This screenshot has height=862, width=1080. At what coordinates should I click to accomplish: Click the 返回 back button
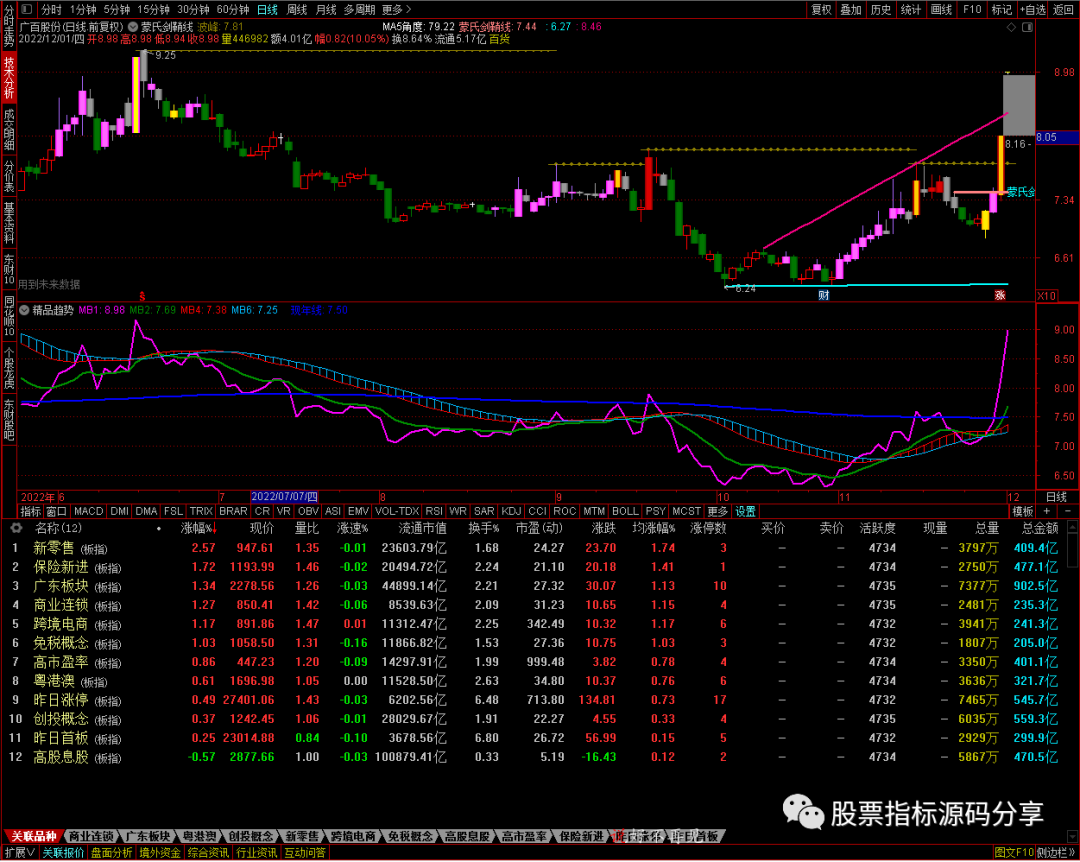(1063, 10)
